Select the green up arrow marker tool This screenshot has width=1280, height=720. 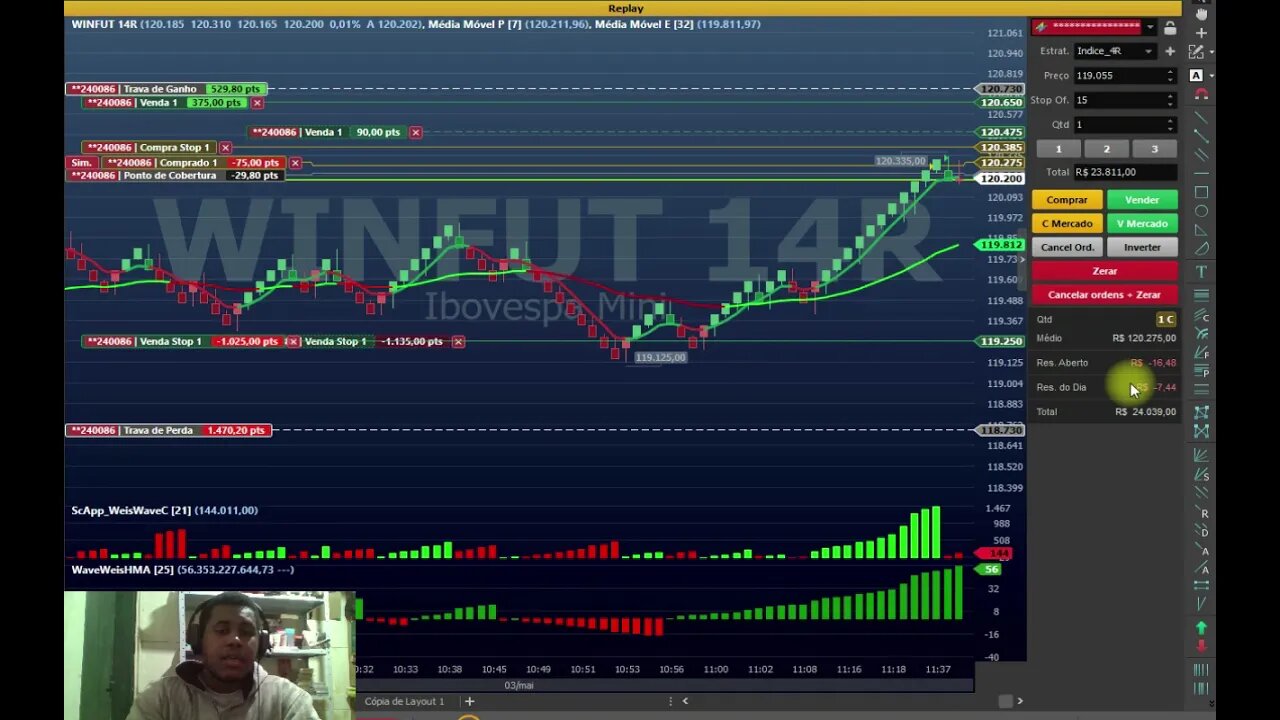pyautogui.click(x=1201, y=627)
